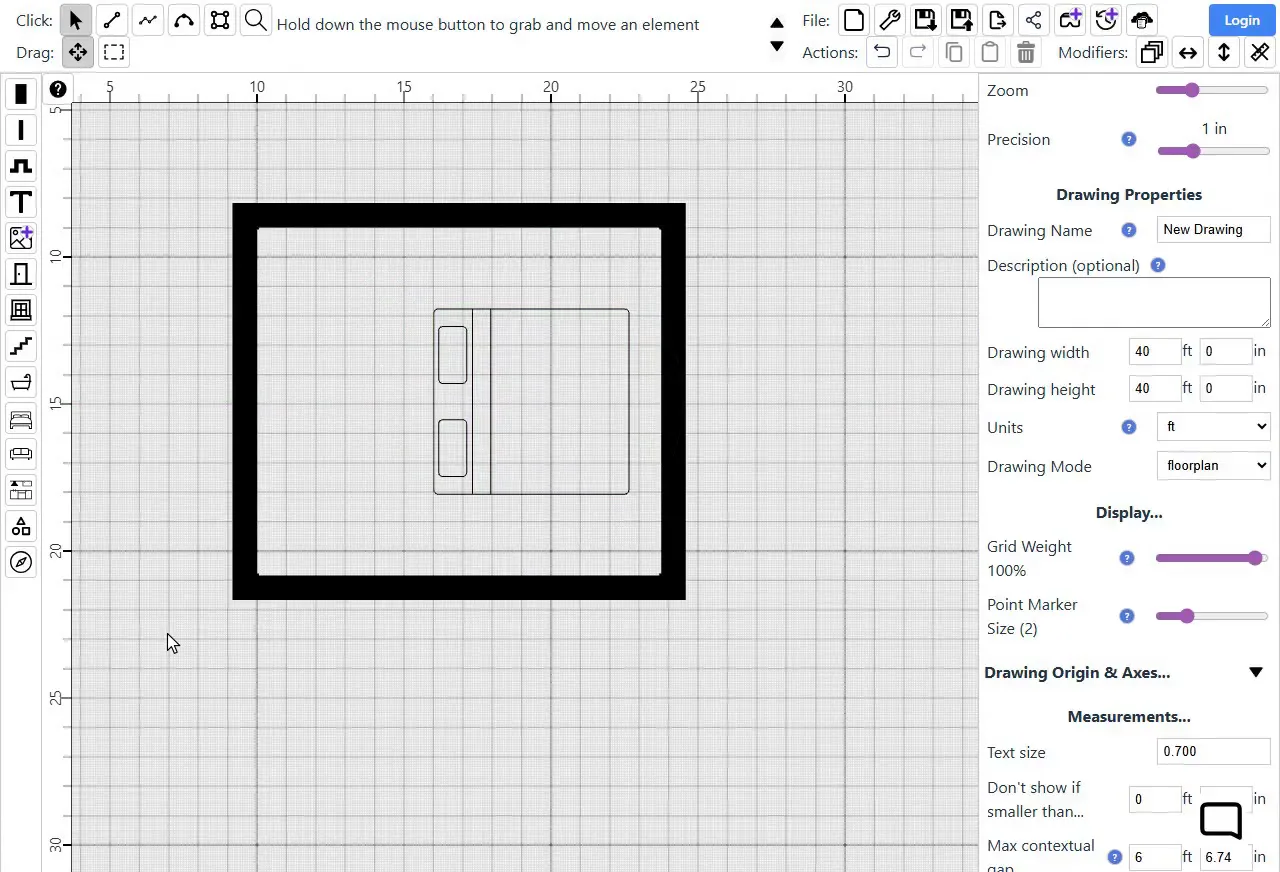Image resolution: width=1280 pixels, height=872 pixels.
Task: Delete selection with the trash icon
Action: tap(1026, 52)
